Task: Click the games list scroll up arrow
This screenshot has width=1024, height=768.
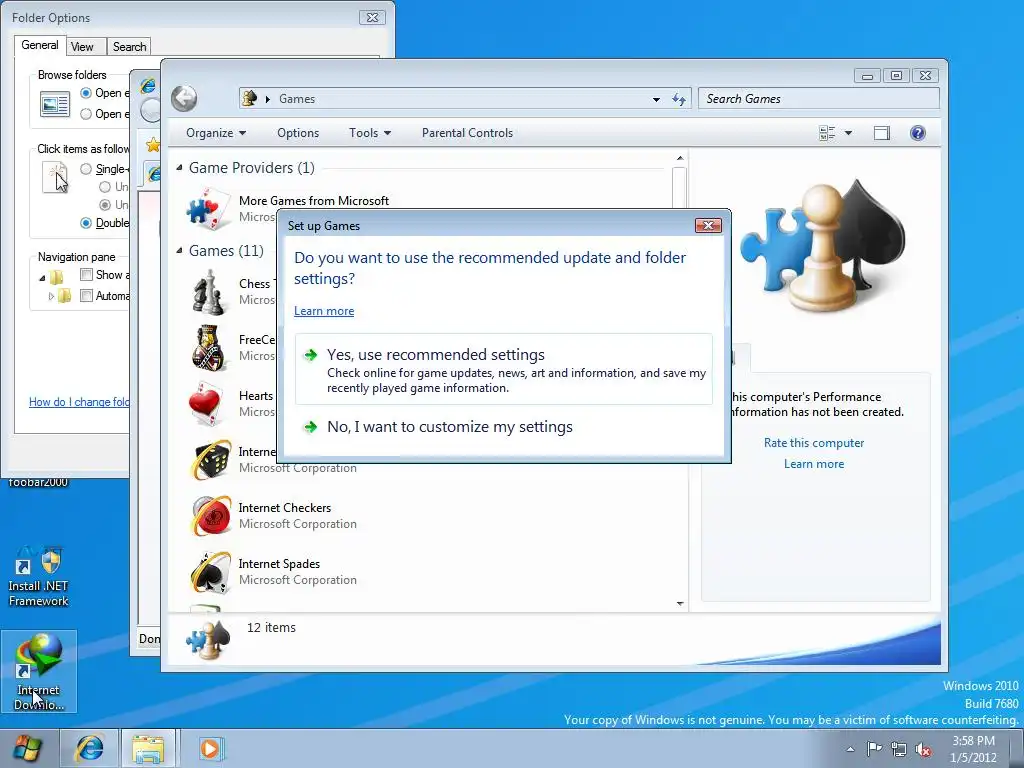Action: pos(680,158)
